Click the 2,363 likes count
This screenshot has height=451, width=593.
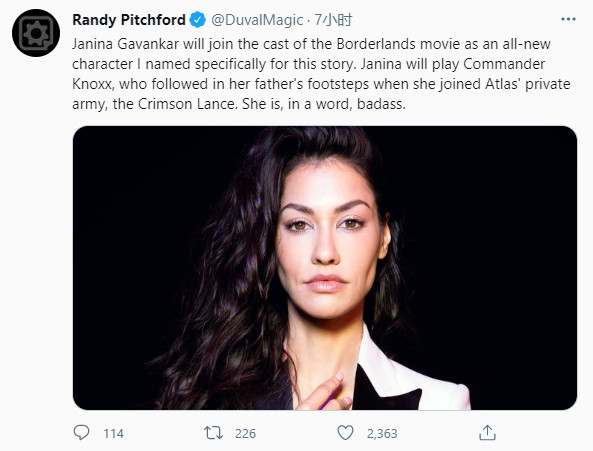tap(382, 433)
